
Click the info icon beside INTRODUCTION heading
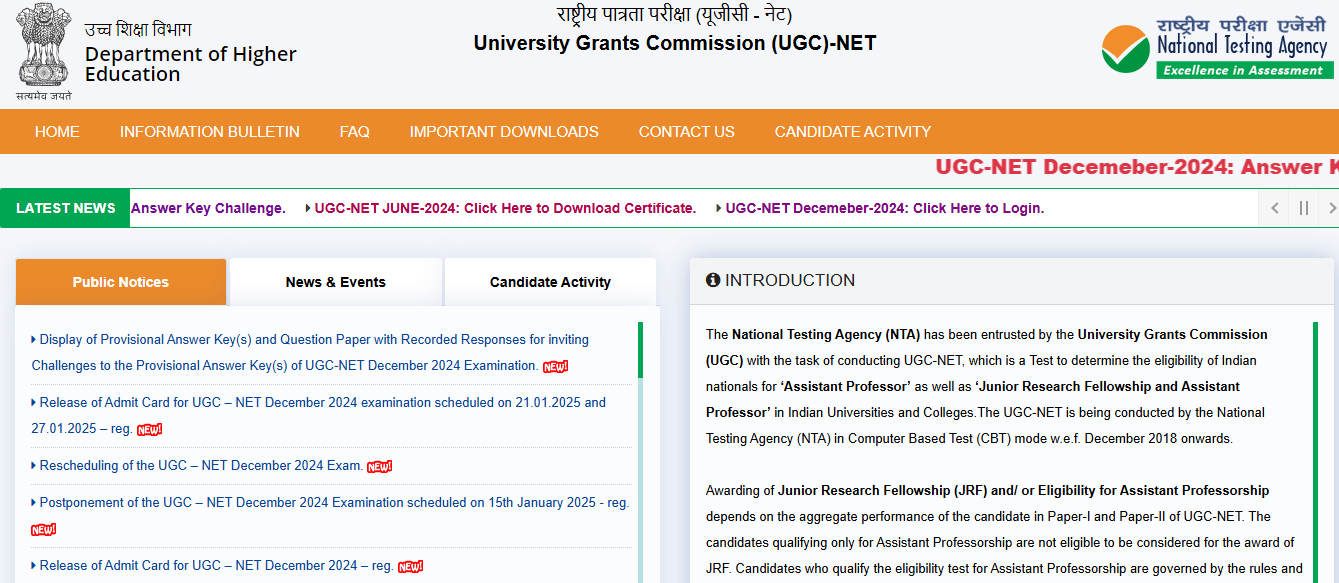(713, 280)
